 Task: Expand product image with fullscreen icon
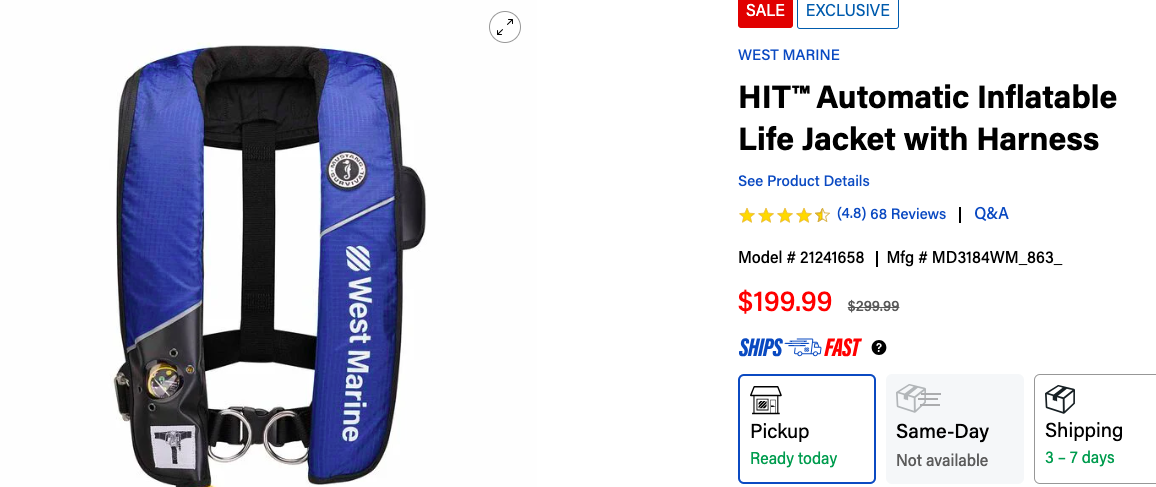(x=505, y=28)
